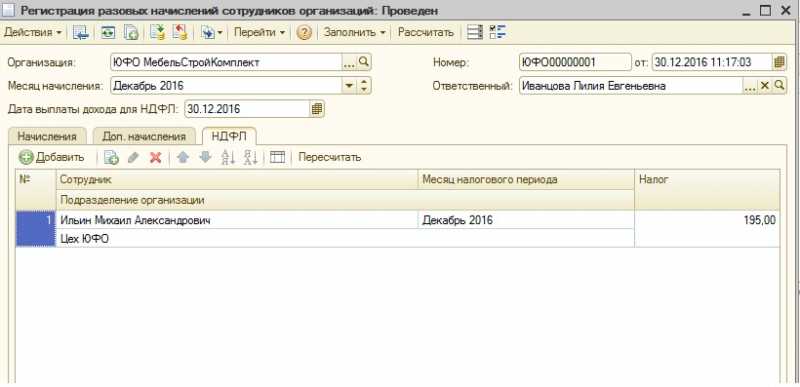Click the Декабрь 2016 table cell
Image resolution: width=800 pixels, height=387 pixels.
click(526, 220)
